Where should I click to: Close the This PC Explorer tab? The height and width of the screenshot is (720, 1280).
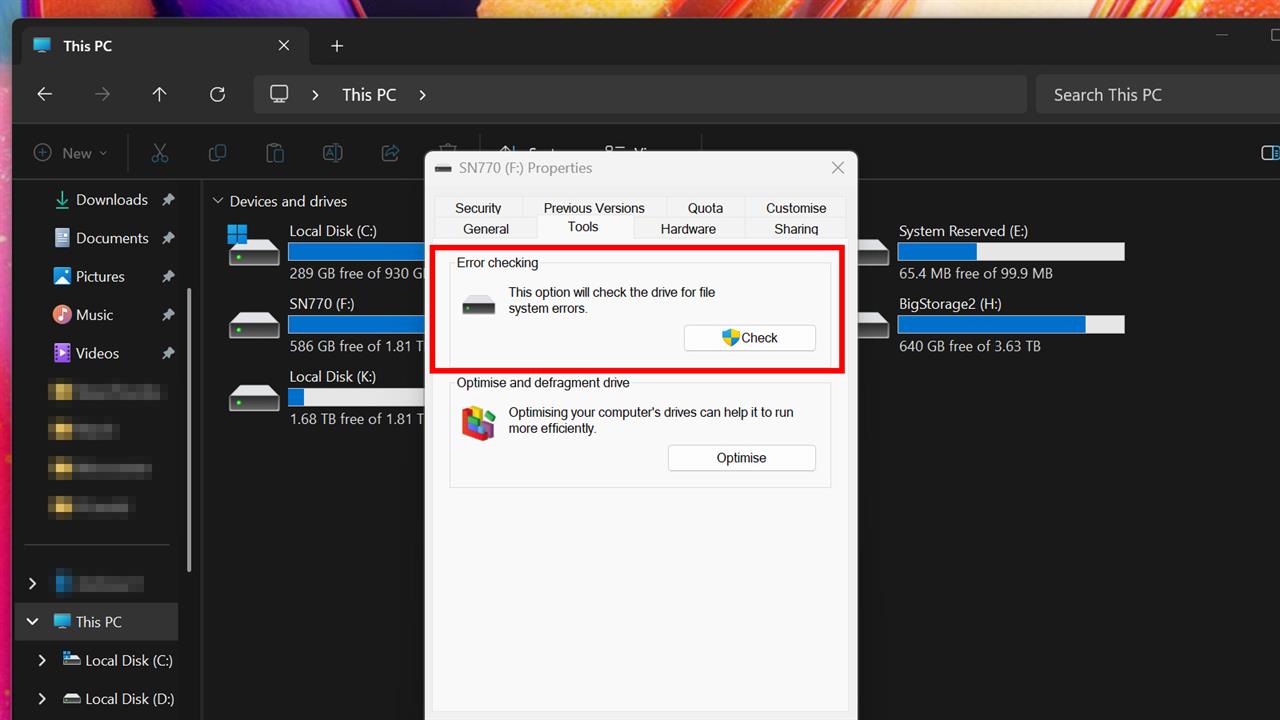point(284,46)
